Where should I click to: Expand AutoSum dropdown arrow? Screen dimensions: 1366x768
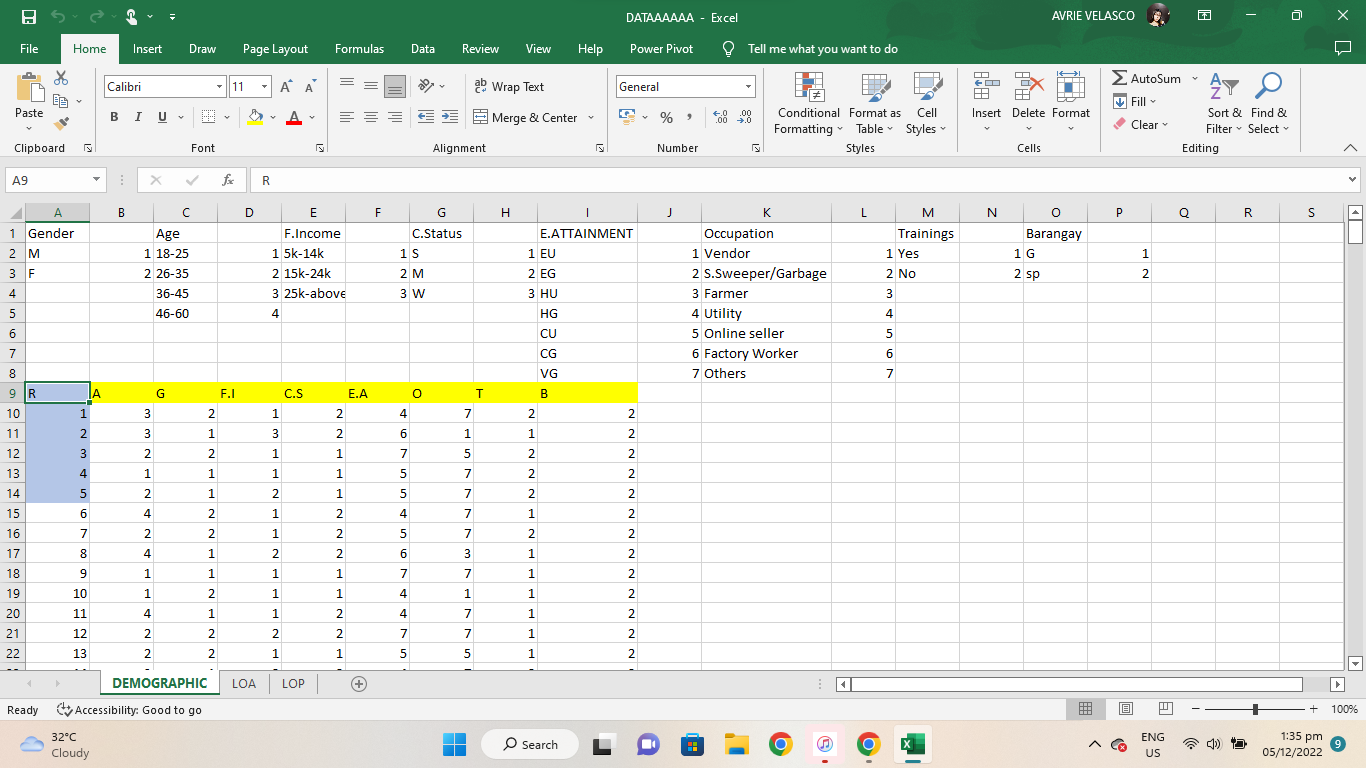point(1194,79)
